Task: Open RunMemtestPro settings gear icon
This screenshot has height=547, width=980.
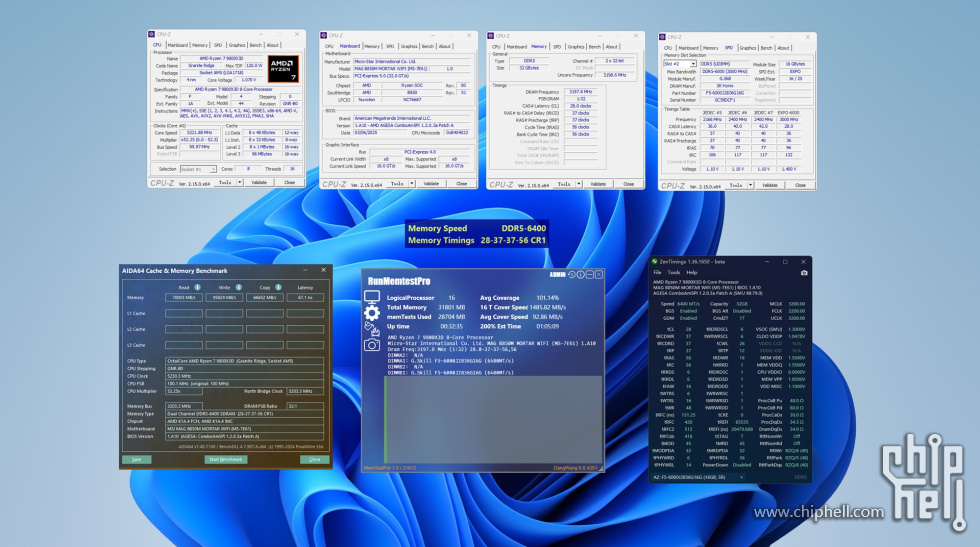Action: coord(372,313)
